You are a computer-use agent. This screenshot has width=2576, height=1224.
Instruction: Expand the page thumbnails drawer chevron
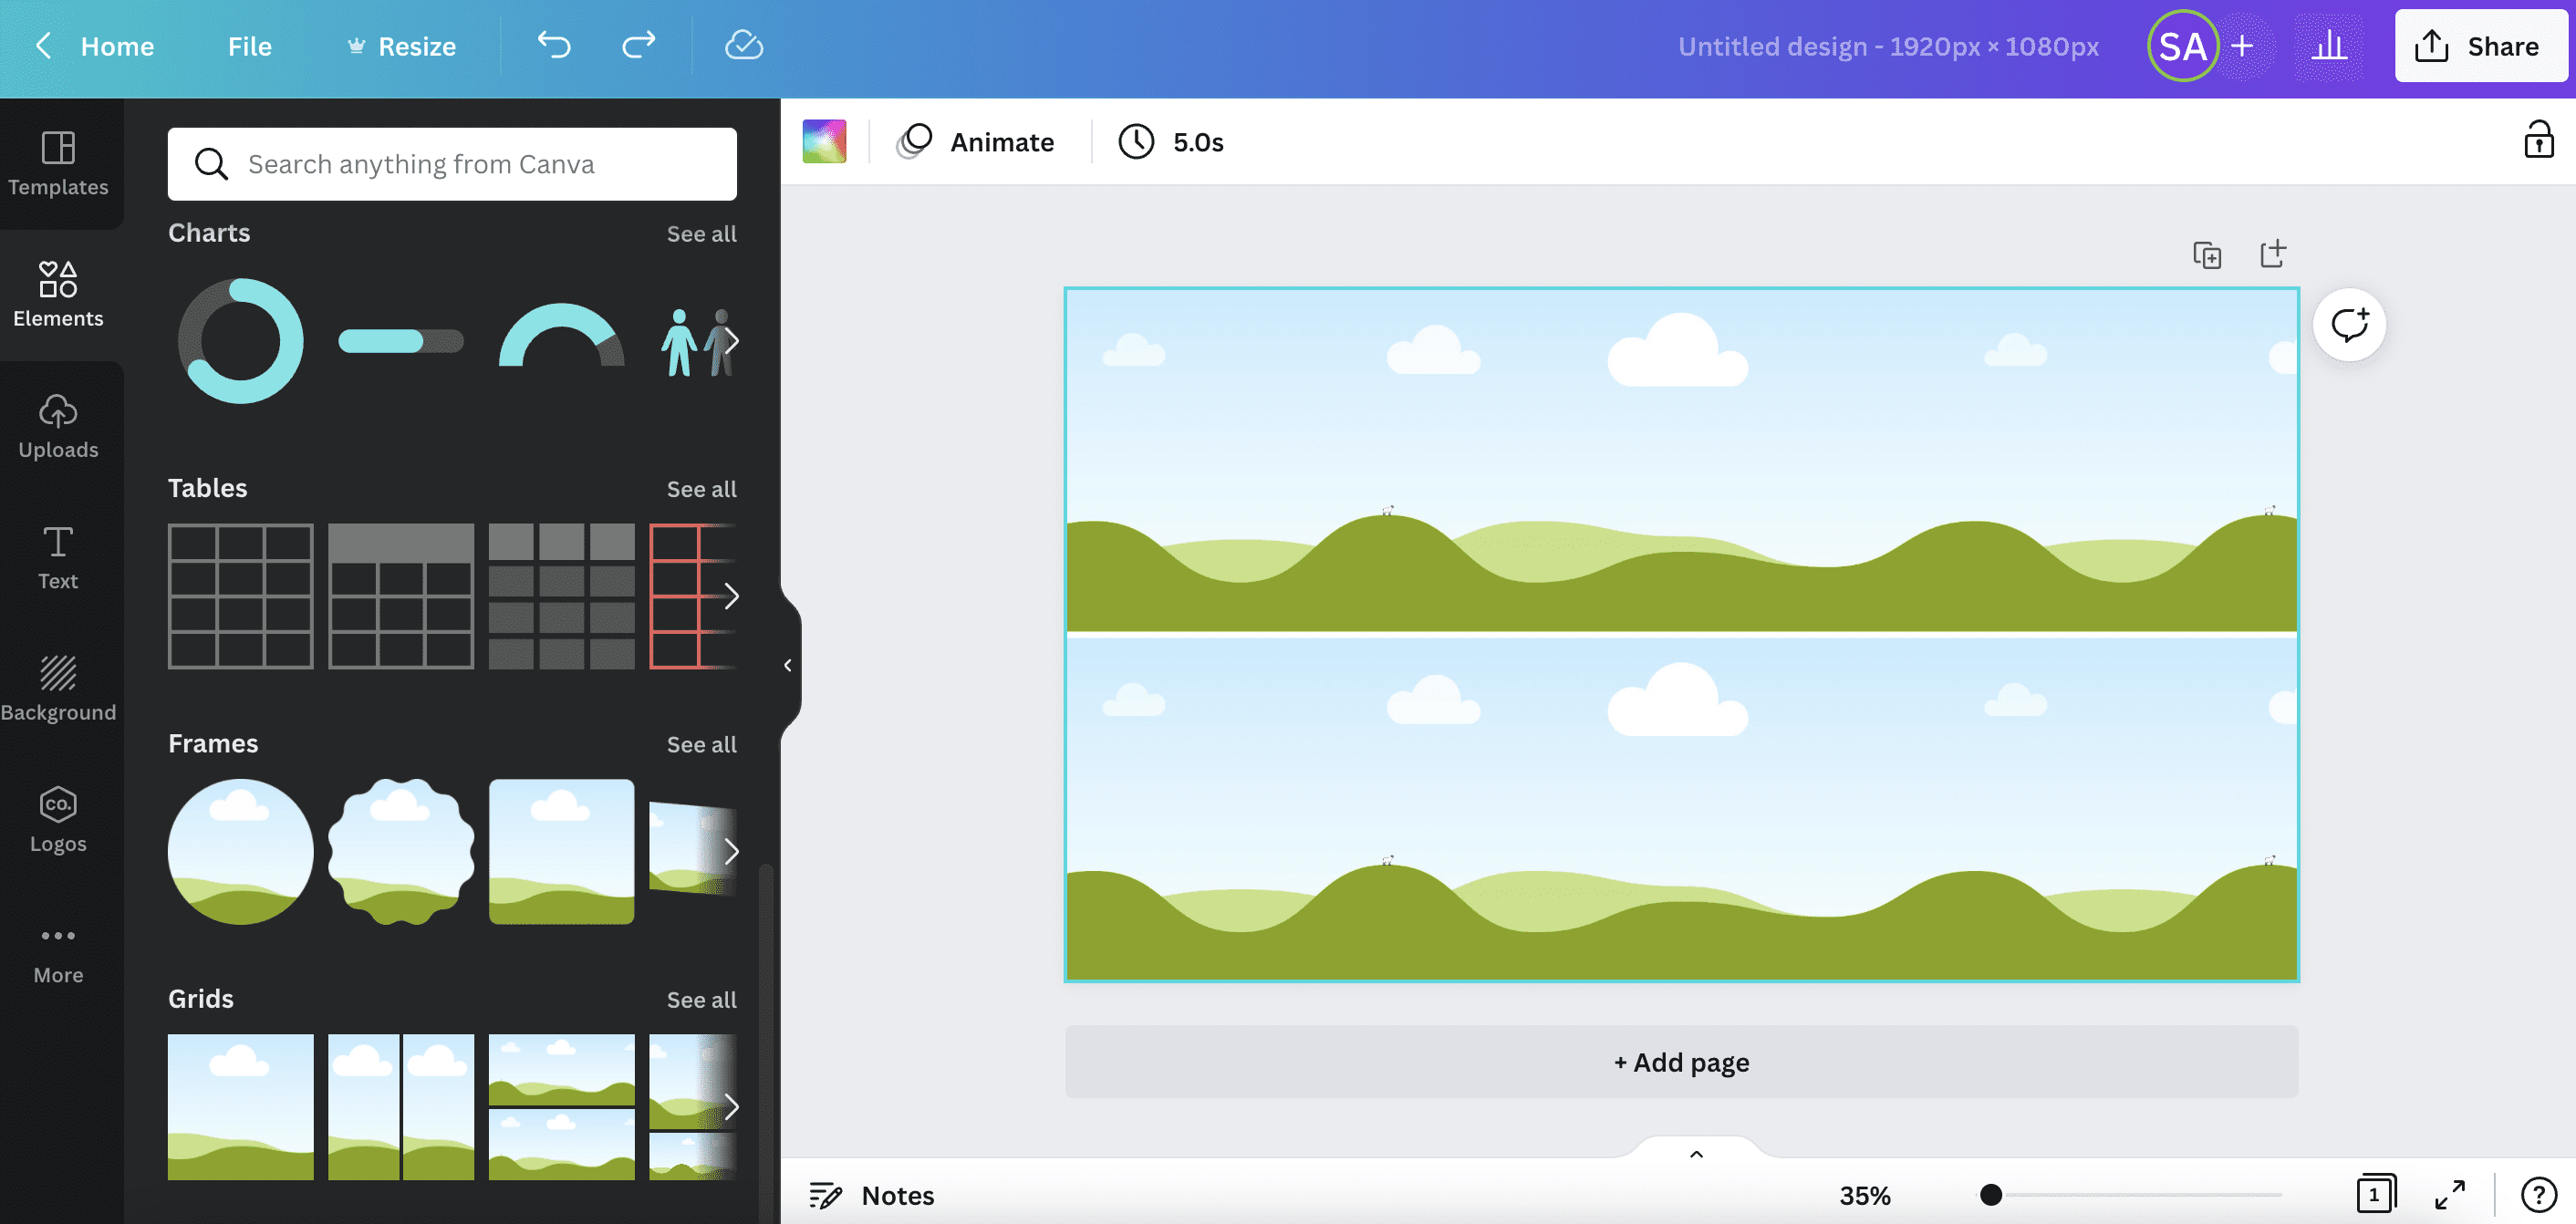tap(1696, 1154)
